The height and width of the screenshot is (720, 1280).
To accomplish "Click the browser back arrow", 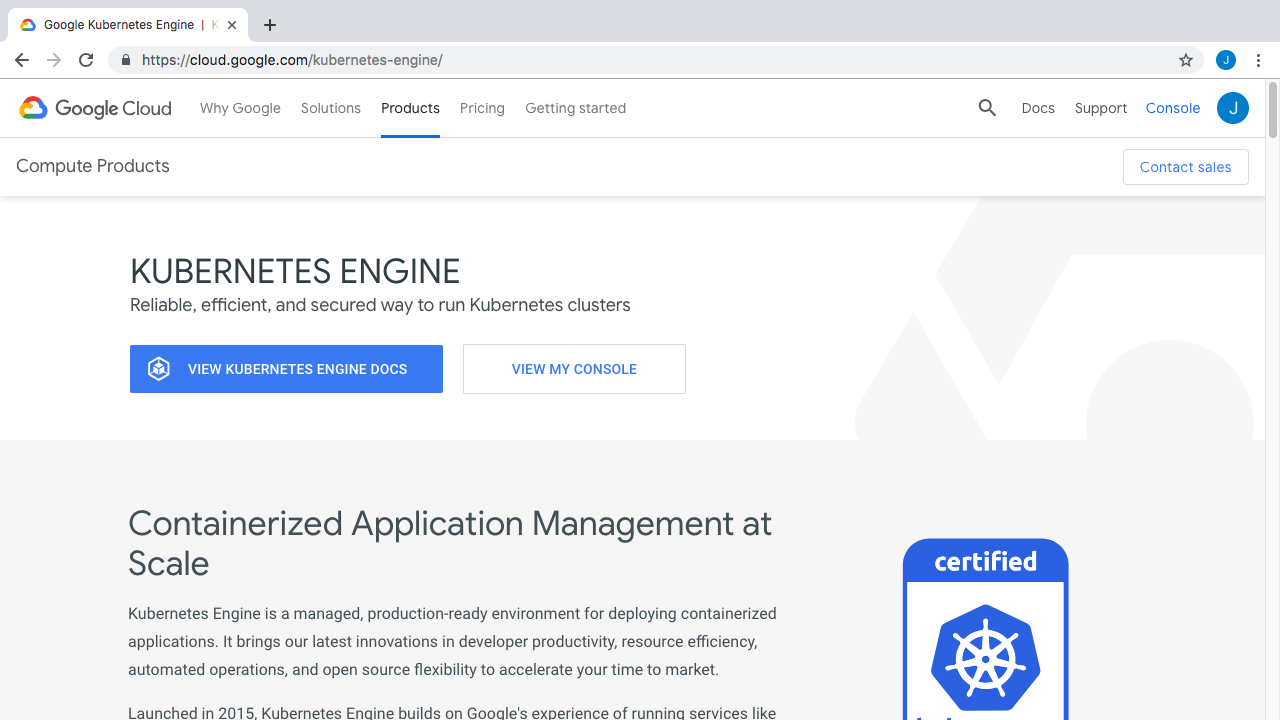I will point(22,60).
